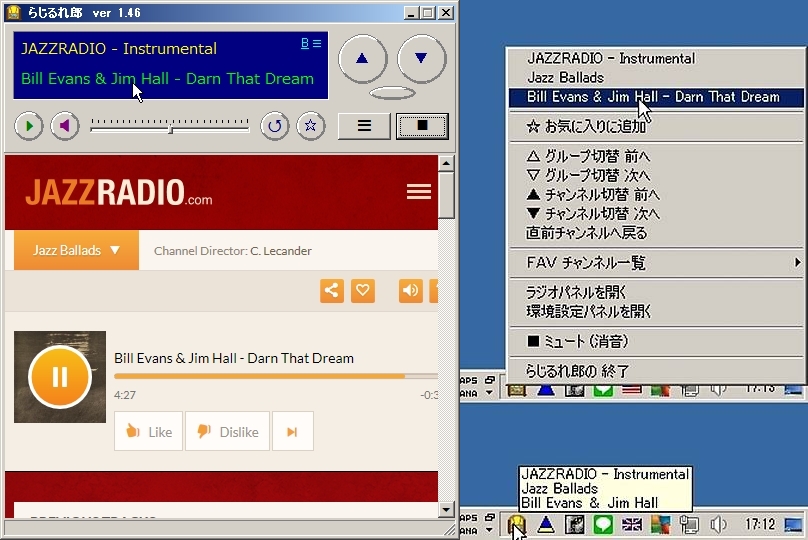Add to favorites with the star round button

click(x=311, y=126)
